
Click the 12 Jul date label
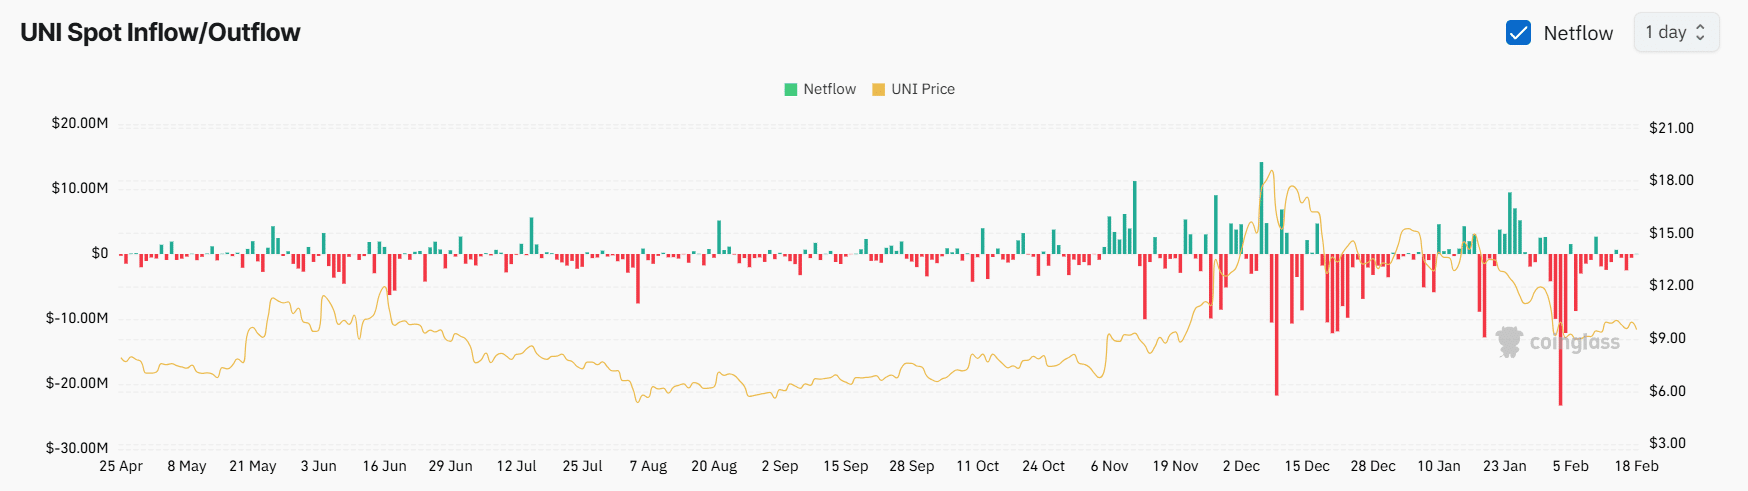point(517,466)
